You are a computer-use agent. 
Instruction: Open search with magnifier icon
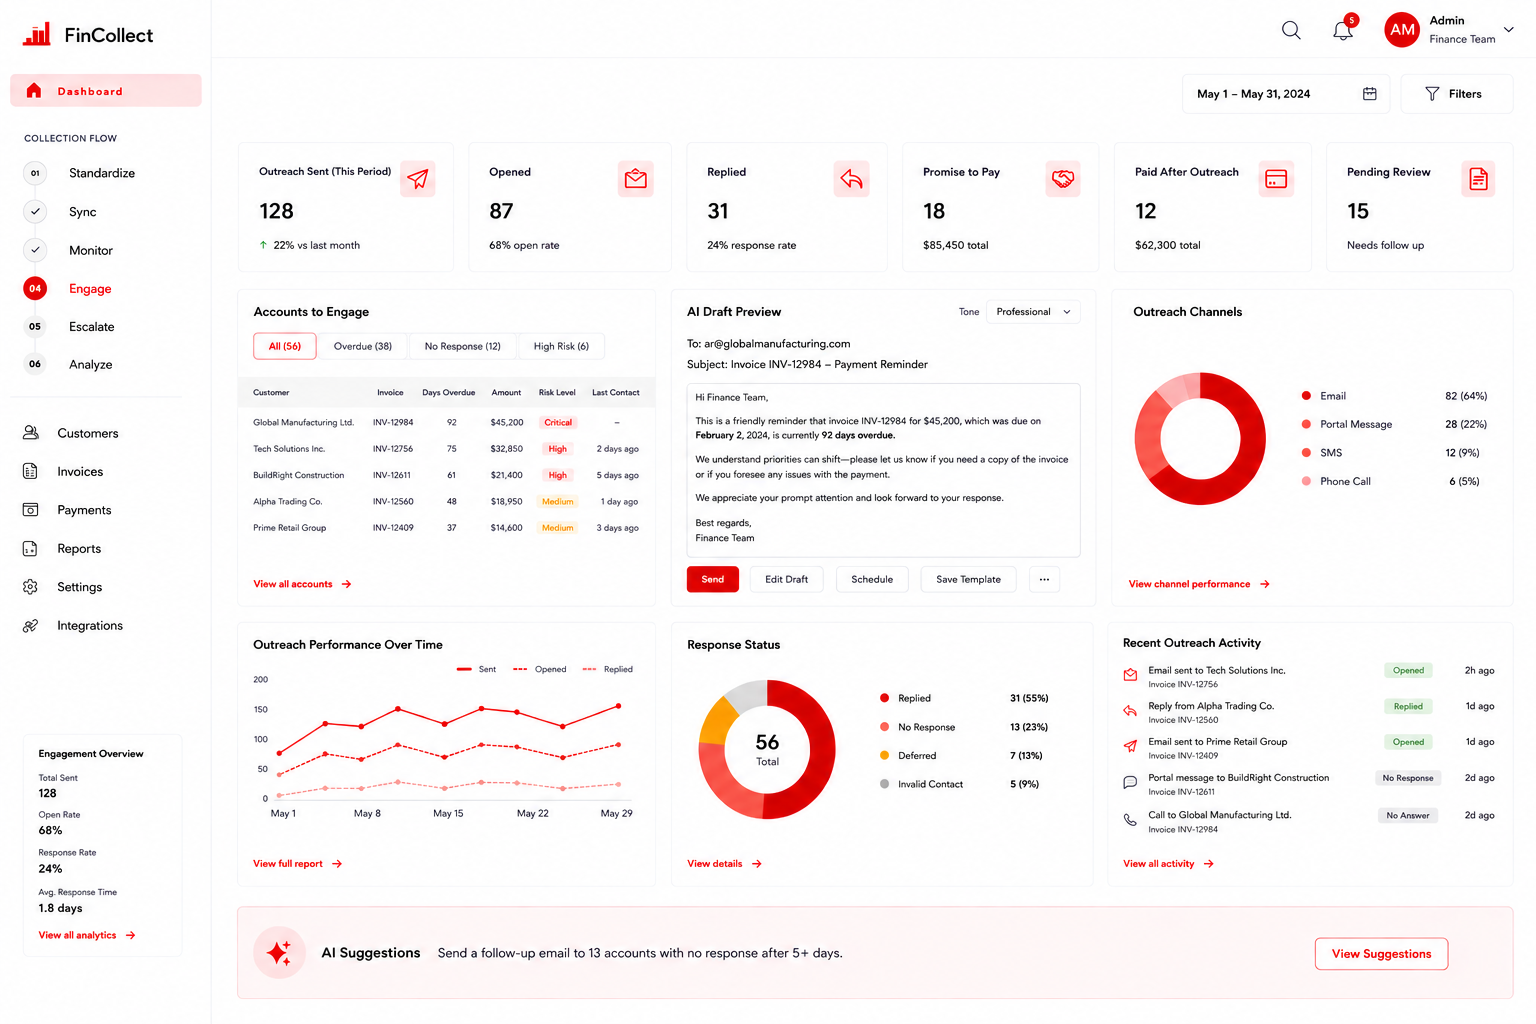pyautogui.click(x=1291, y=30)
